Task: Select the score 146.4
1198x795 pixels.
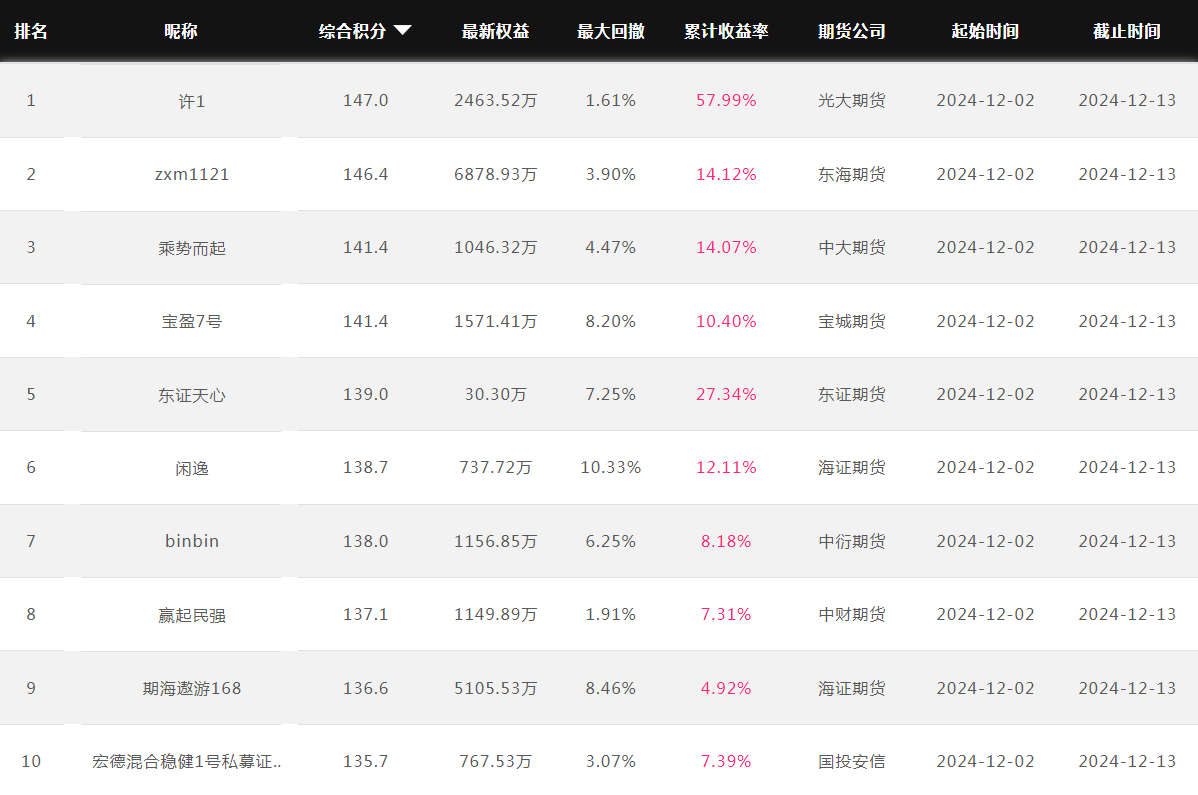Action: (x=365, y=174)
